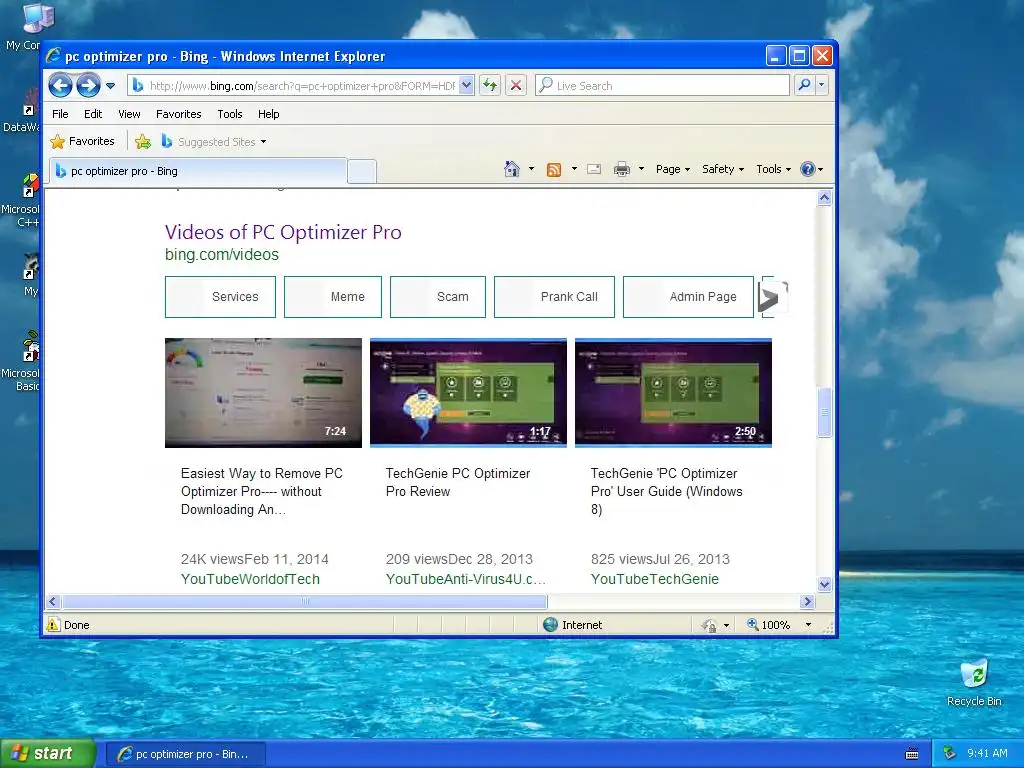1024x768 pixels.
Task: Click the RSS feeds icon
Action: [554, 170]
